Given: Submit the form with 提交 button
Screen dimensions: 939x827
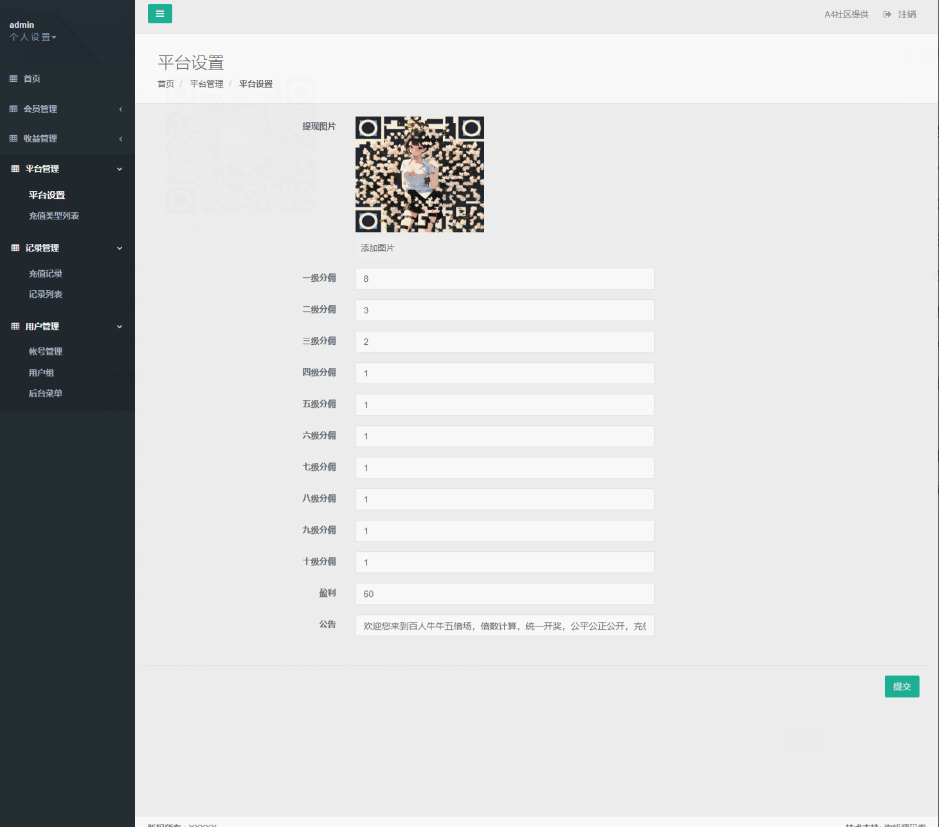Looking at the screenshot, I should (902, 686).
